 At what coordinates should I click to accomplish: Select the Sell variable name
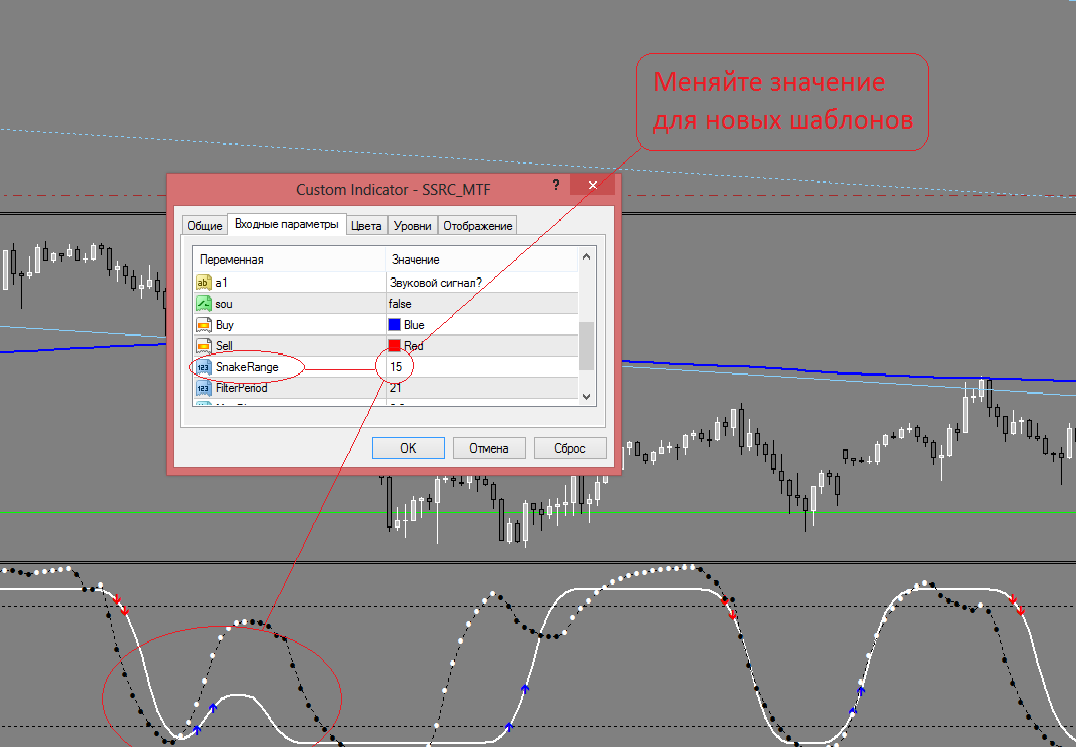[x=224, y=346]
